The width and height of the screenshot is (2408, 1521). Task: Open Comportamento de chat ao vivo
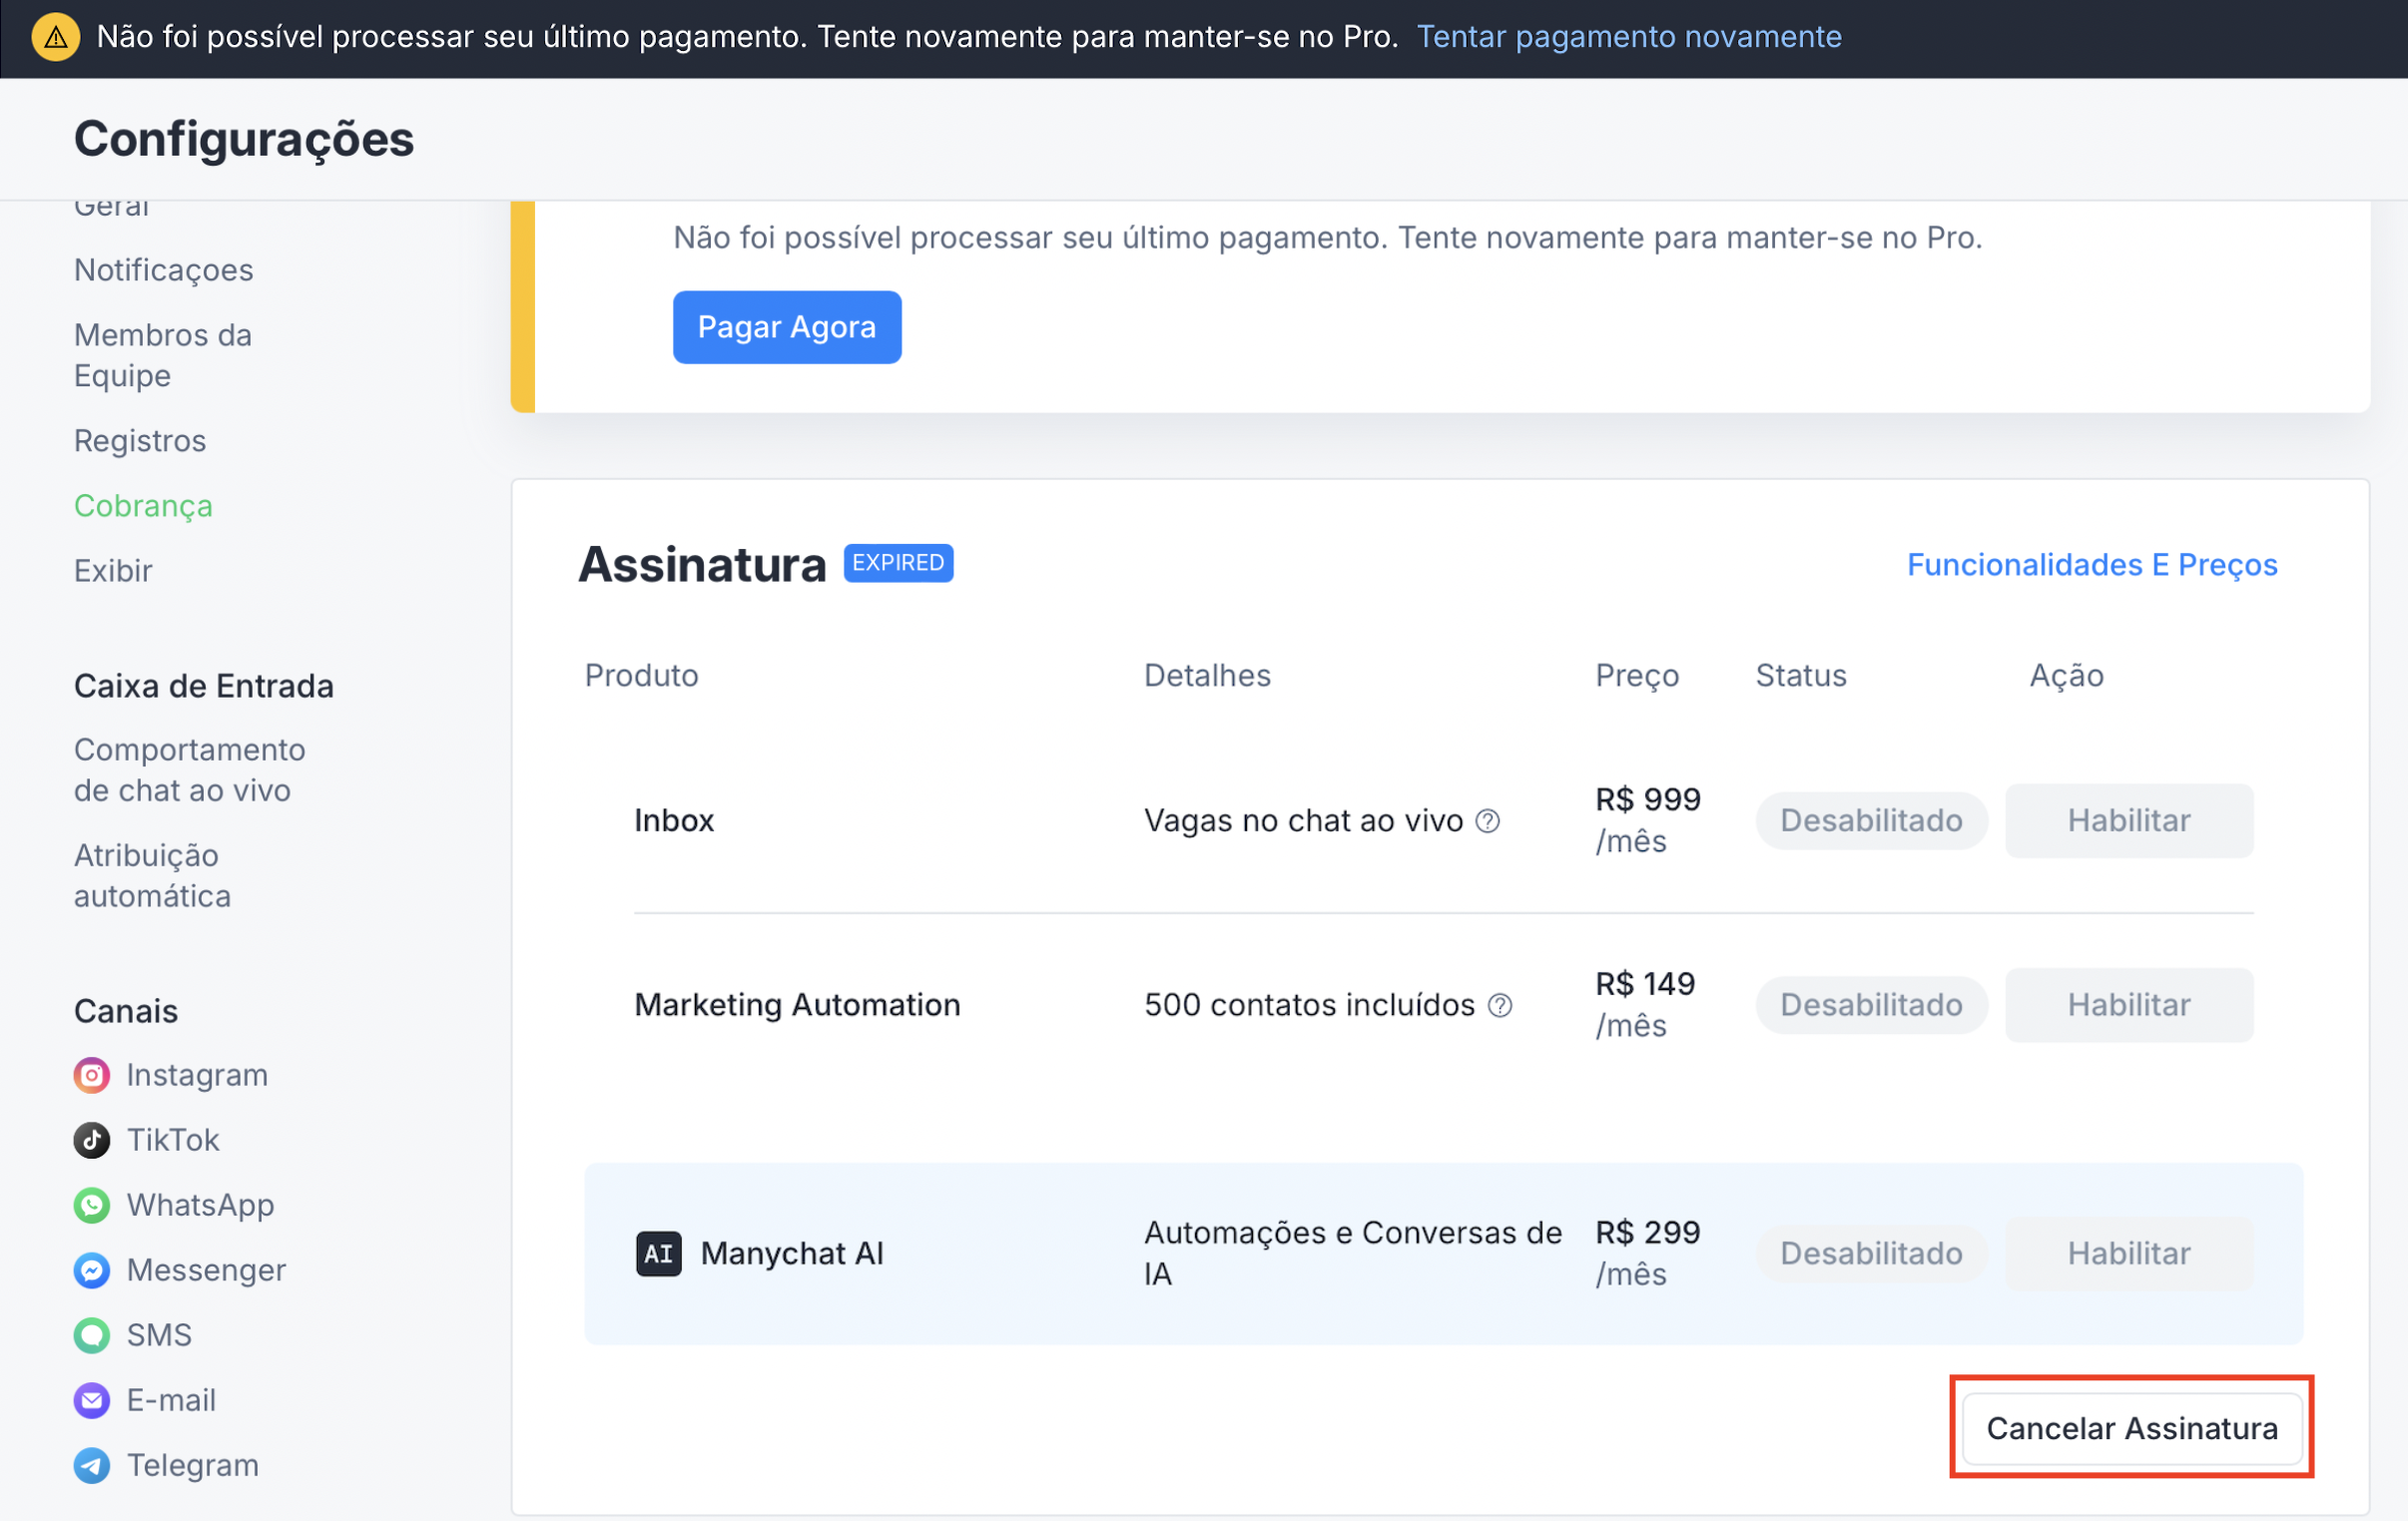click(x=190, y=770)
